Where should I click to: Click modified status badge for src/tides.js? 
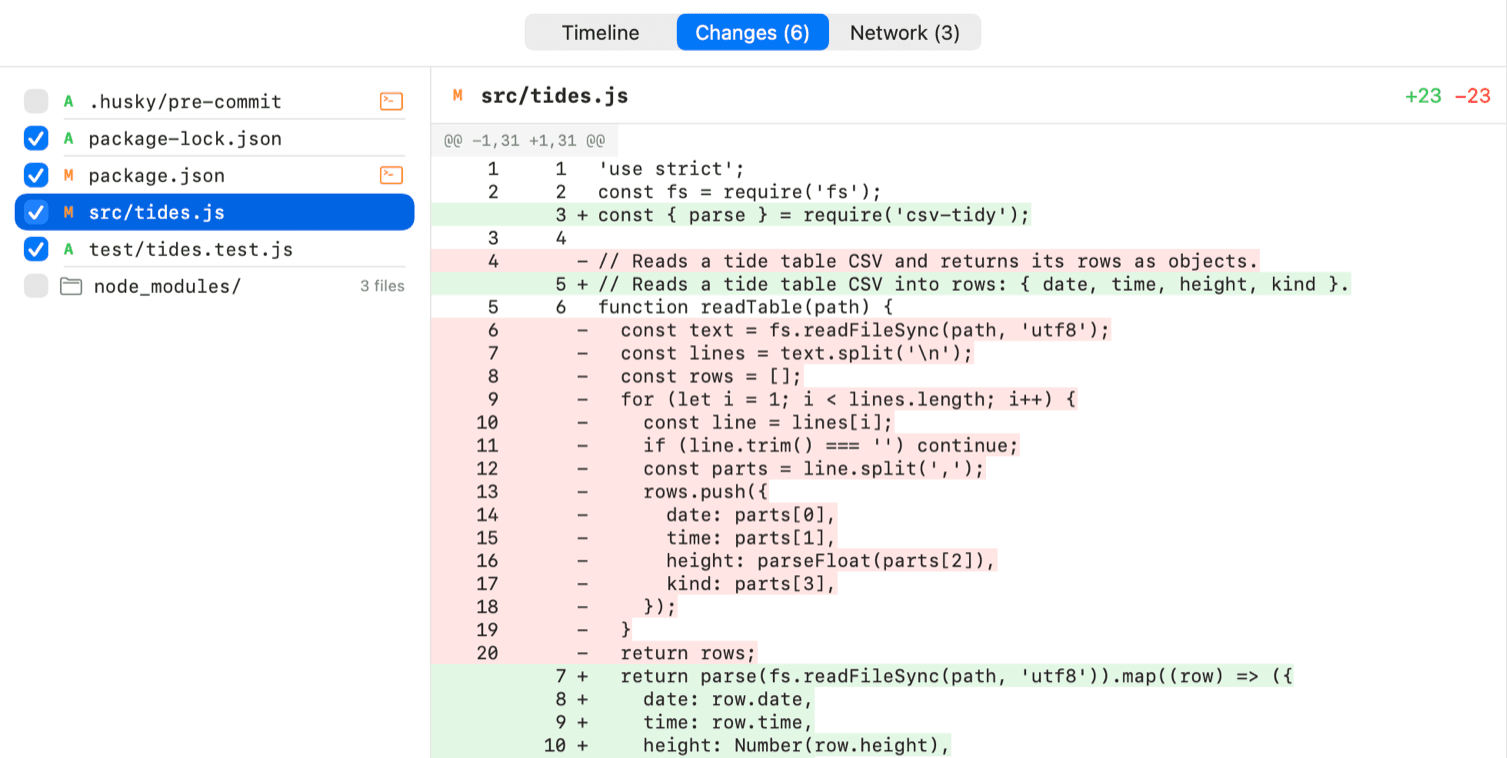tap(68, 212)
